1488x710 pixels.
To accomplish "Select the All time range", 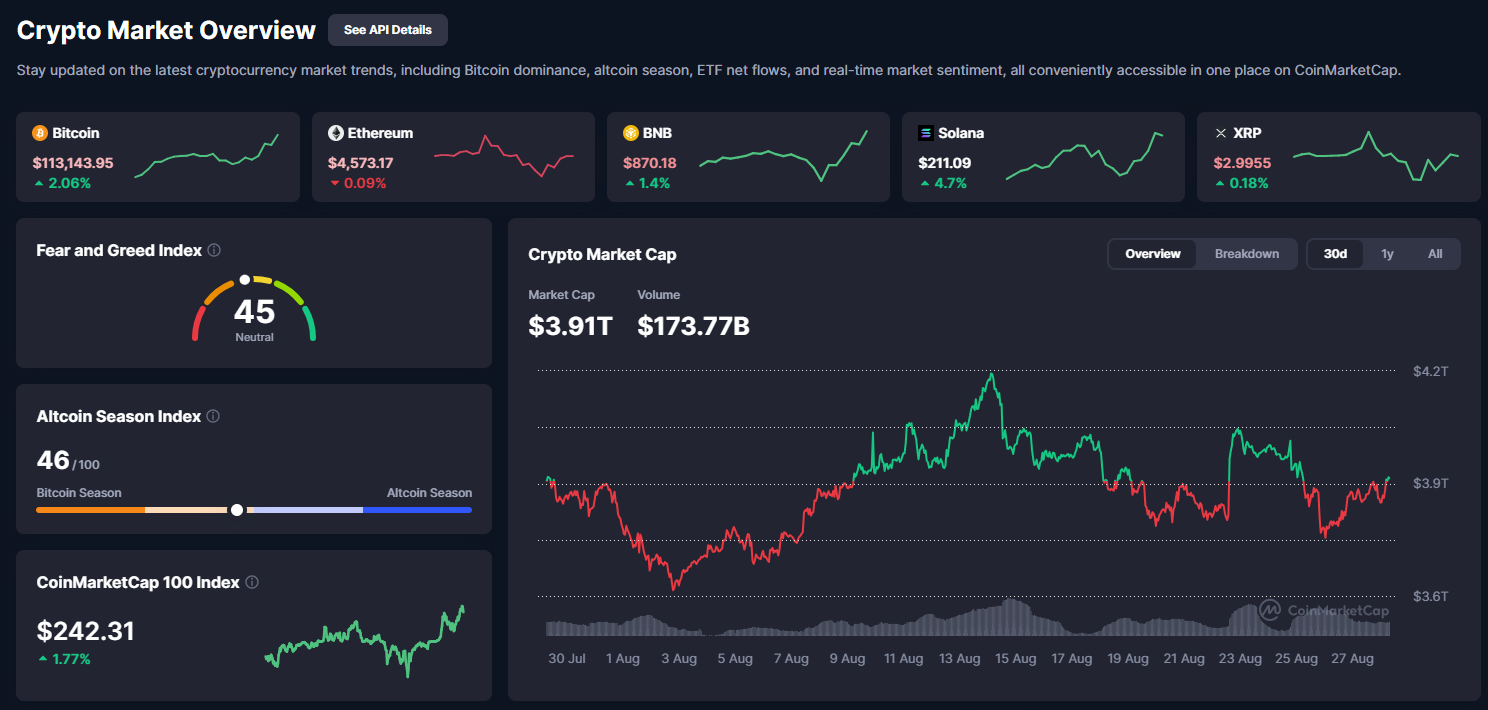I will coord(1435,254).
